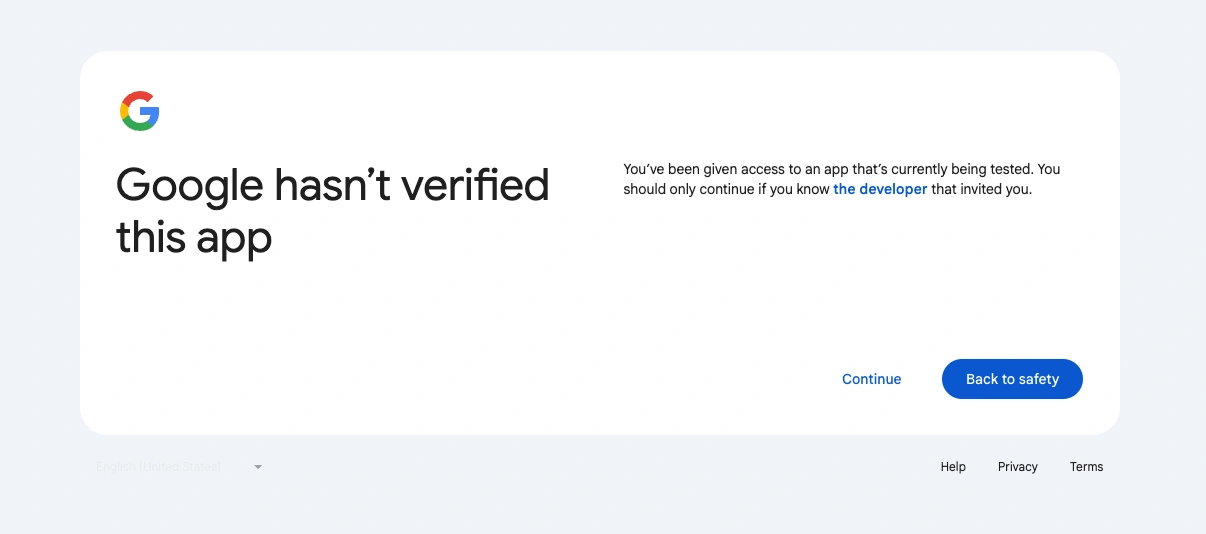
Task: Select the English (United States) language field
Action: [x=160, y=467]
